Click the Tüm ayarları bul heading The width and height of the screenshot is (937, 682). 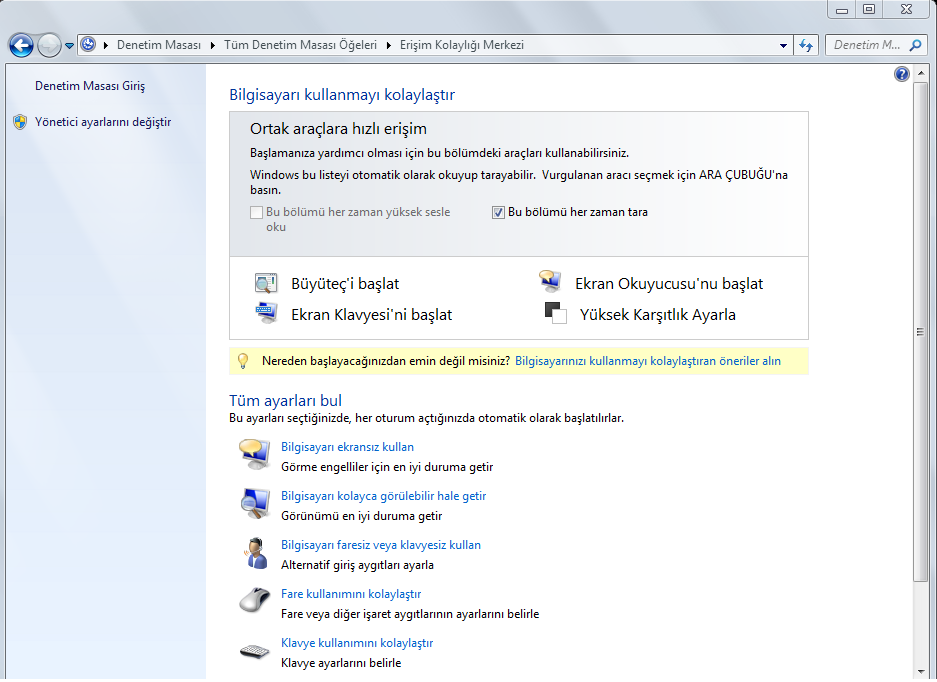(285, 400)
